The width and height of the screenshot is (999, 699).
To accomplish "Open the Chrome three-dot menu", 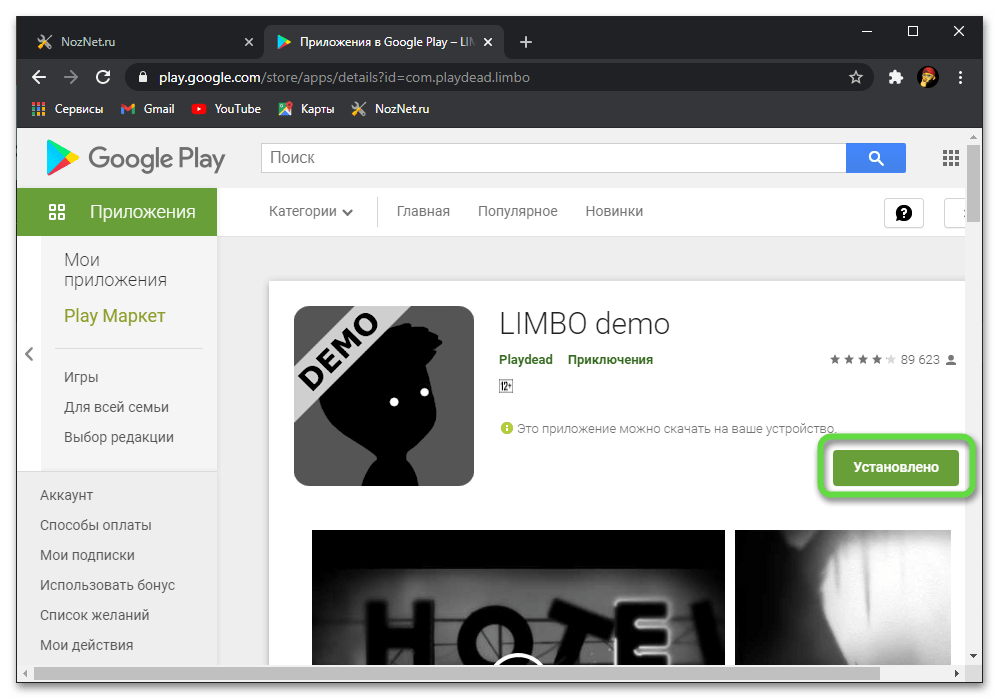I will [x=960, y=77].
